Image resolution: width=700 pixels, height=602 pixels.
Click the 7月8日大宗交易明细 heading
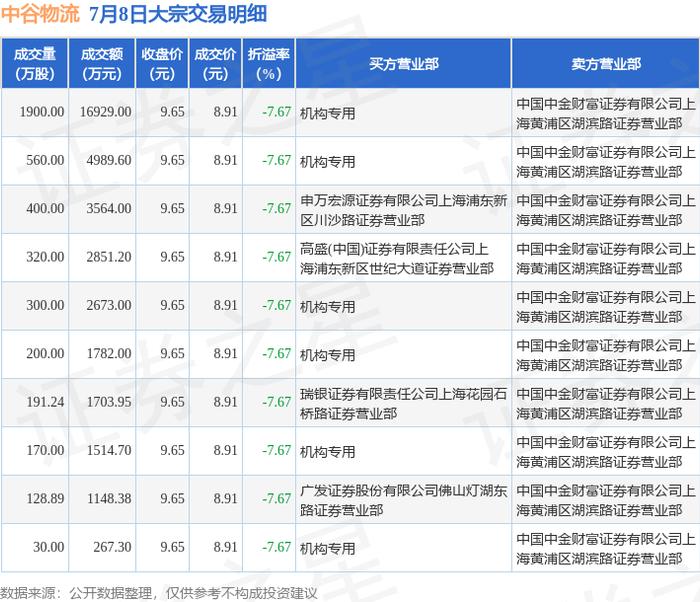coord(178,14)
